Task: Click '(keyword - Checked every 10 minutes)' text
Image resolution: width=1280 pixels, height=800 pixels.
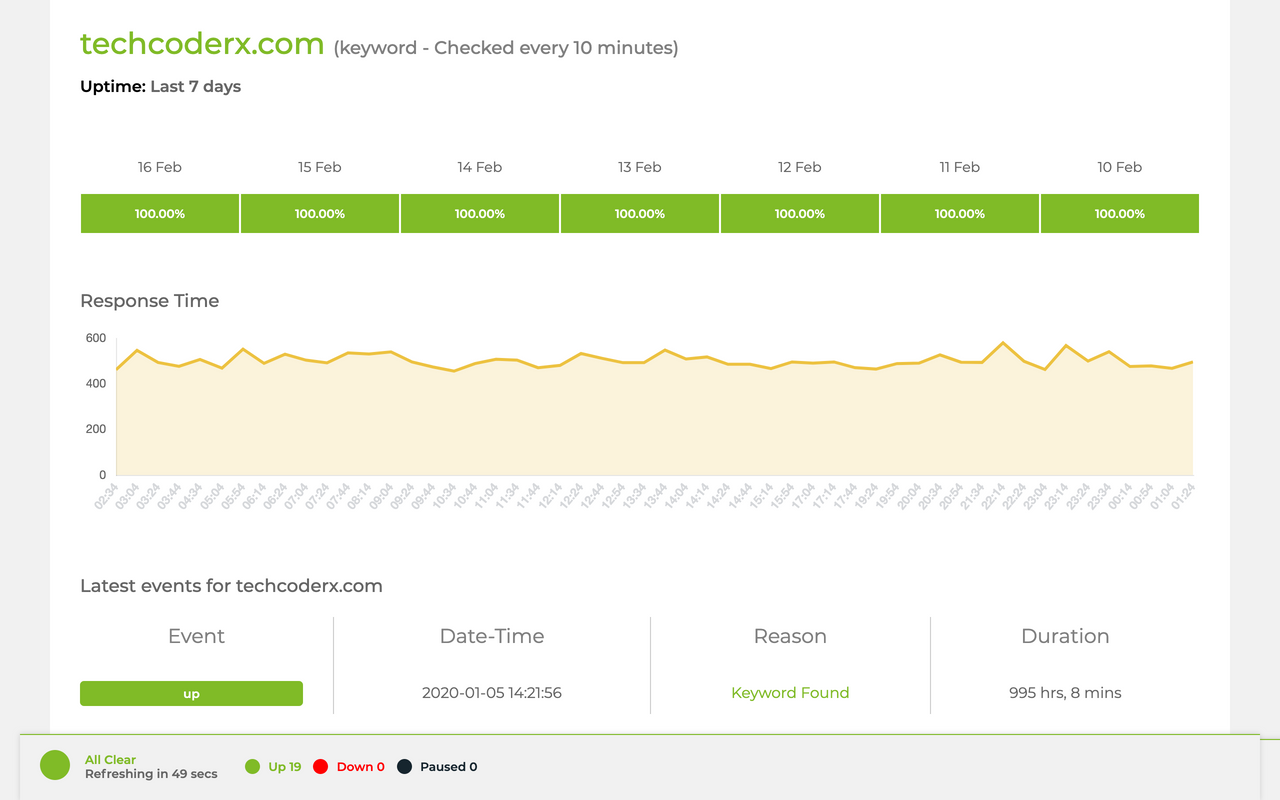Action: 506,48
